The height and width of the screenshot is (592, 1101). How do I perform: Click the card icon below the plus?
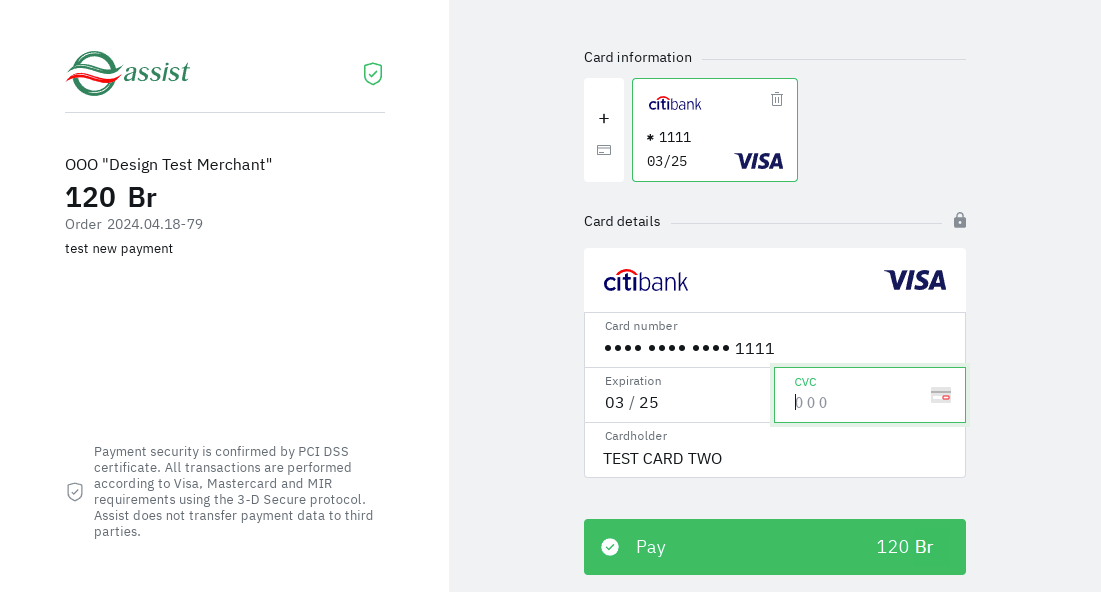[x=604, y=150]
